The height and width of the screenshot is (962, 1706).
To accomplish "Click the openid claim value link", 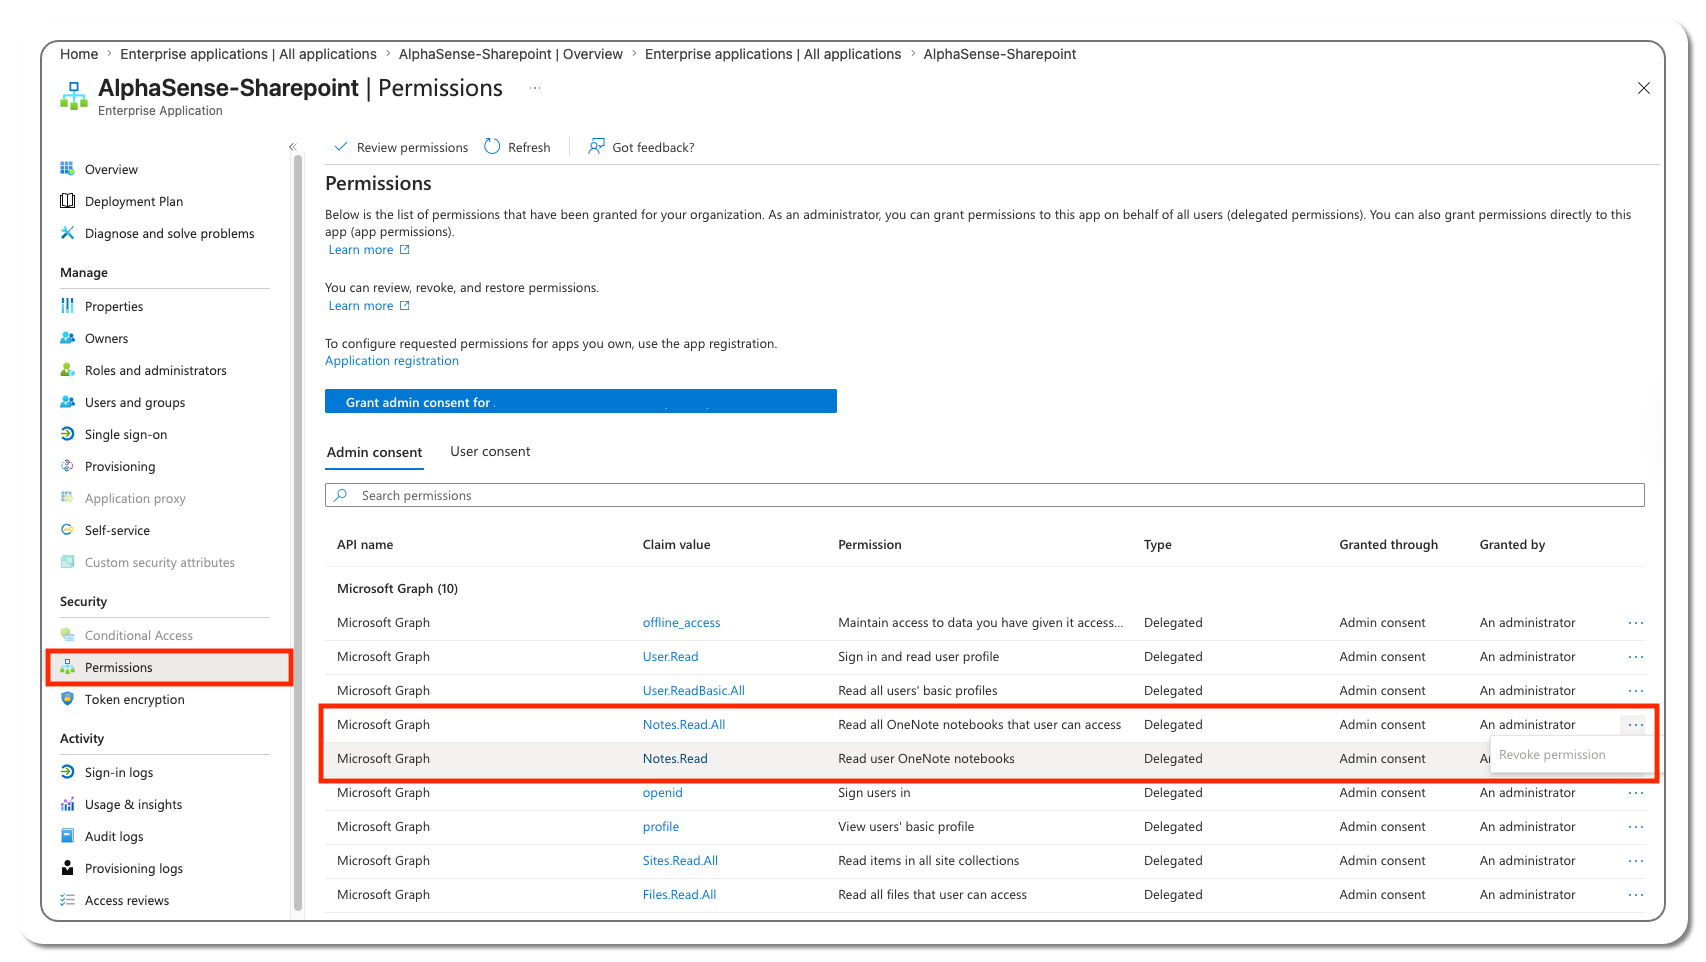I will pos(662,793).
